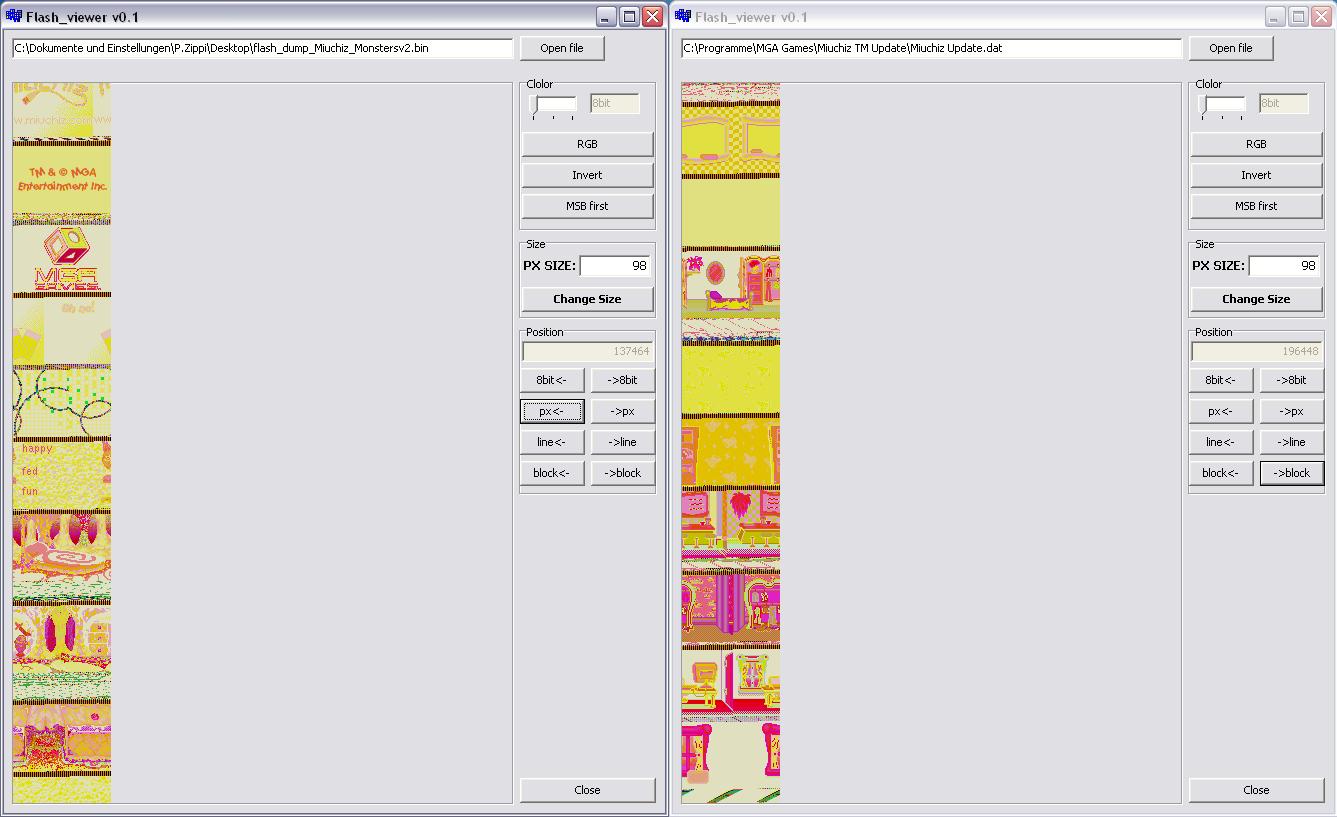
Task: Adjust the Color slider in the left window
Action: click(x=553, y=106)
